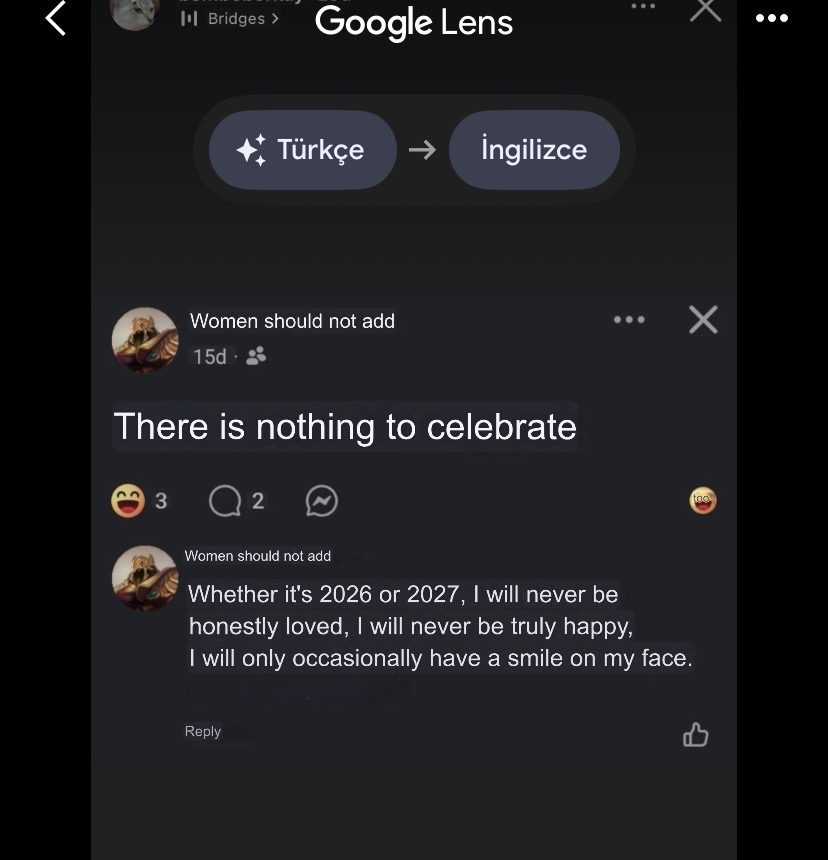828x860 pixels.
Task: Open the commenter's profile picture
Action: (x=145, y=578)
